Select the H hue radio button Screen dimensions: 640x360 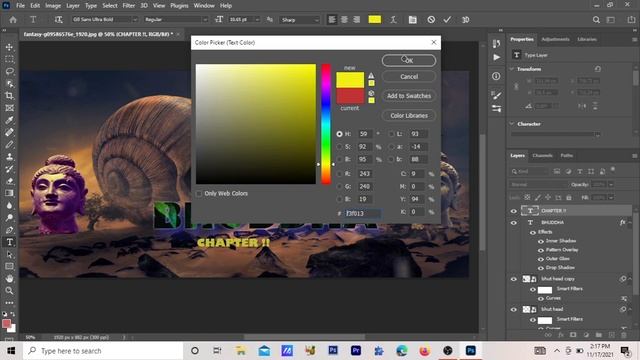(x=339, y=134)
